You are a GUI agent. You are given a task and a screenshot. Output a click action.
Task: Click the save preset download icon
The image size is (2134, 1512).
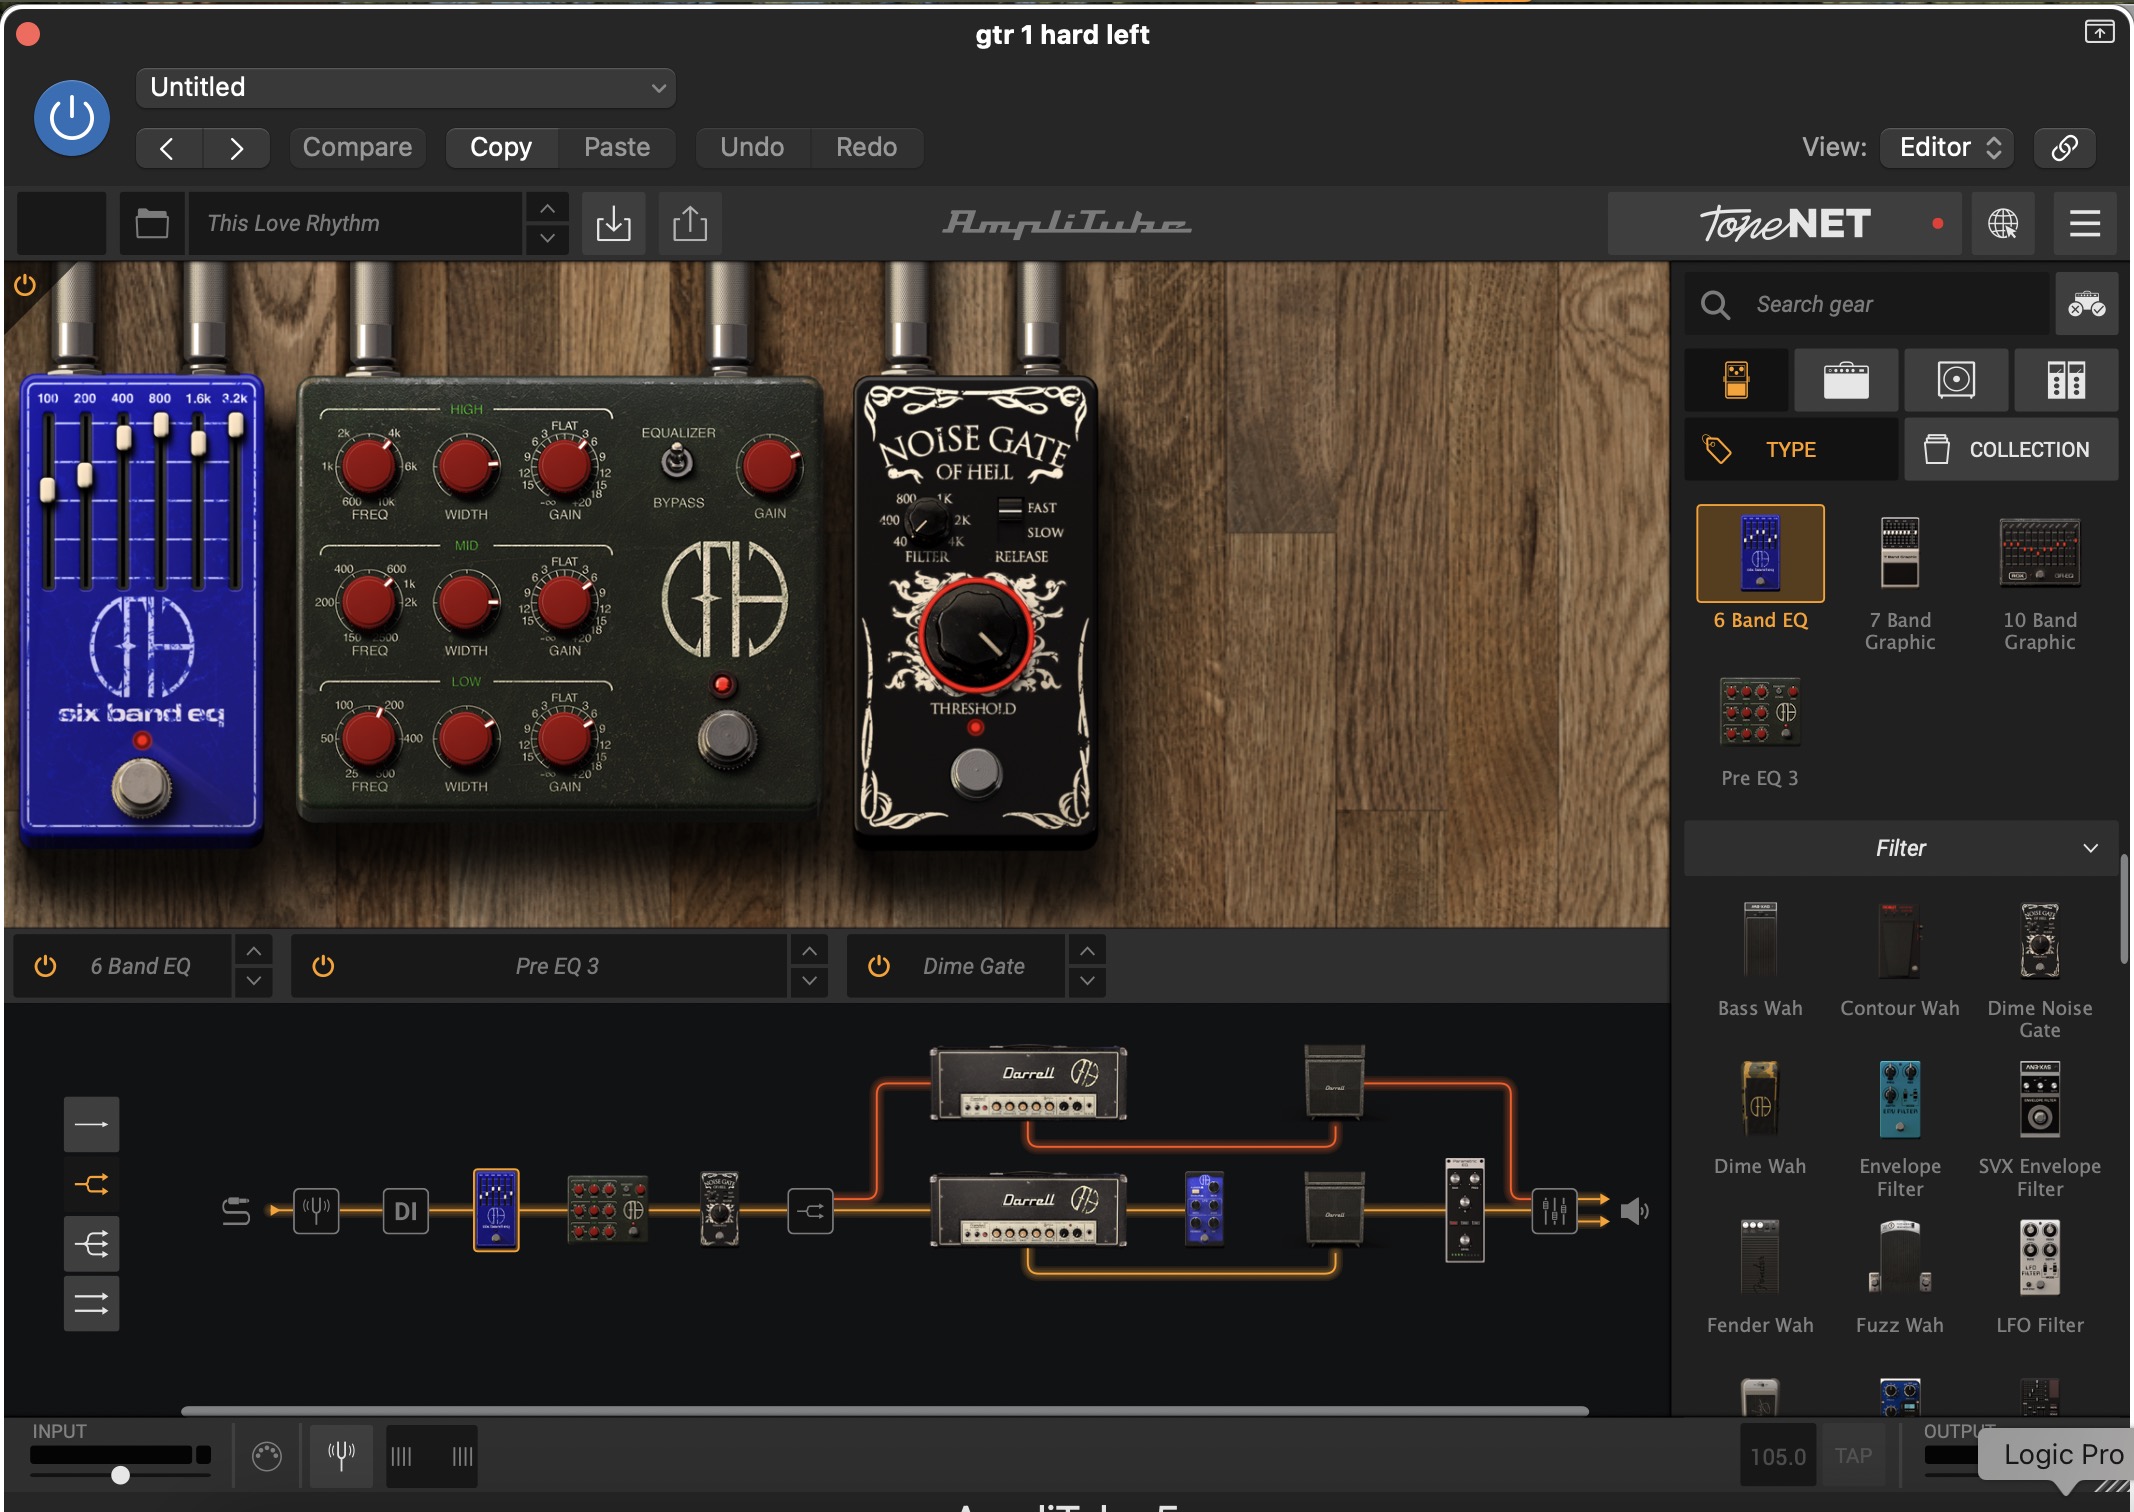tap(613, 223)
